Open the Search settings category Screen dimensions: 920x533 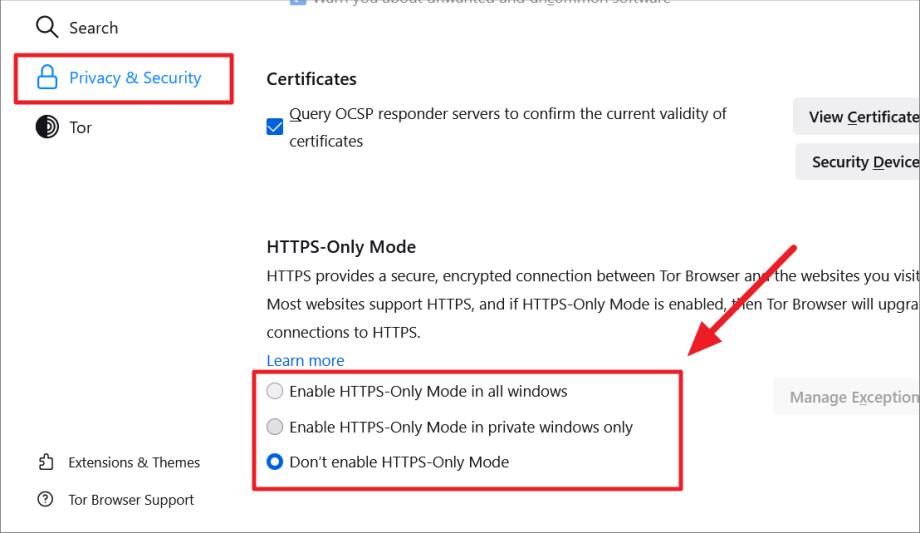tap(93, 28)
